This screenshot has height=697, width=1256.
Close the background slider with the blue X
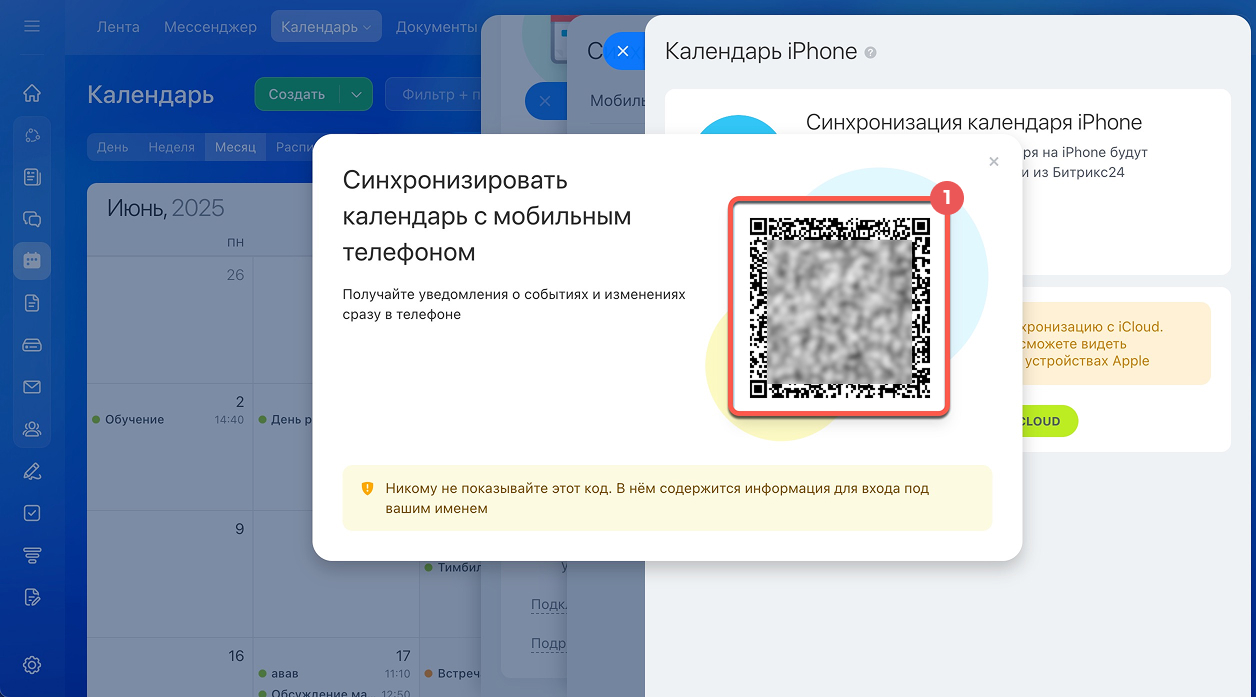[x=545, y=101]
